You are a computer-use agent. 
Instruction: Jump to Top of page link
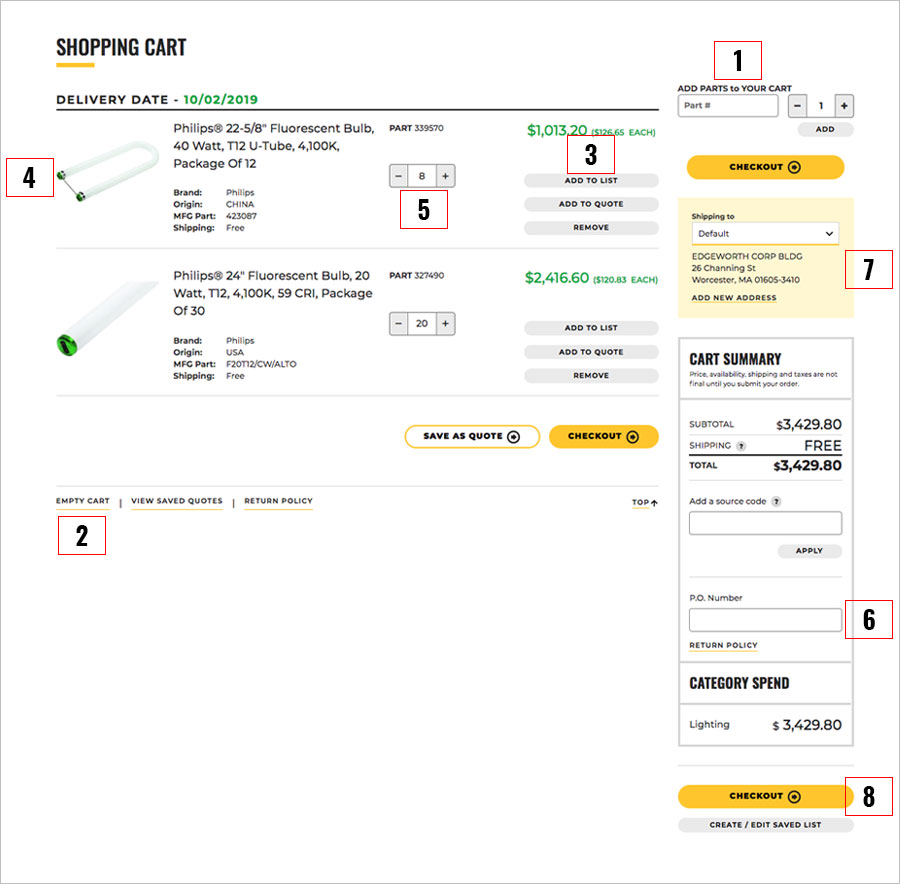pos(644,503)
